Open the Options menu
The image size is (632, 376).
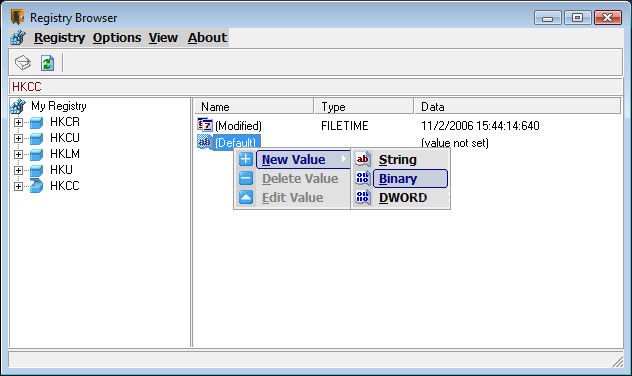(117, 37)
